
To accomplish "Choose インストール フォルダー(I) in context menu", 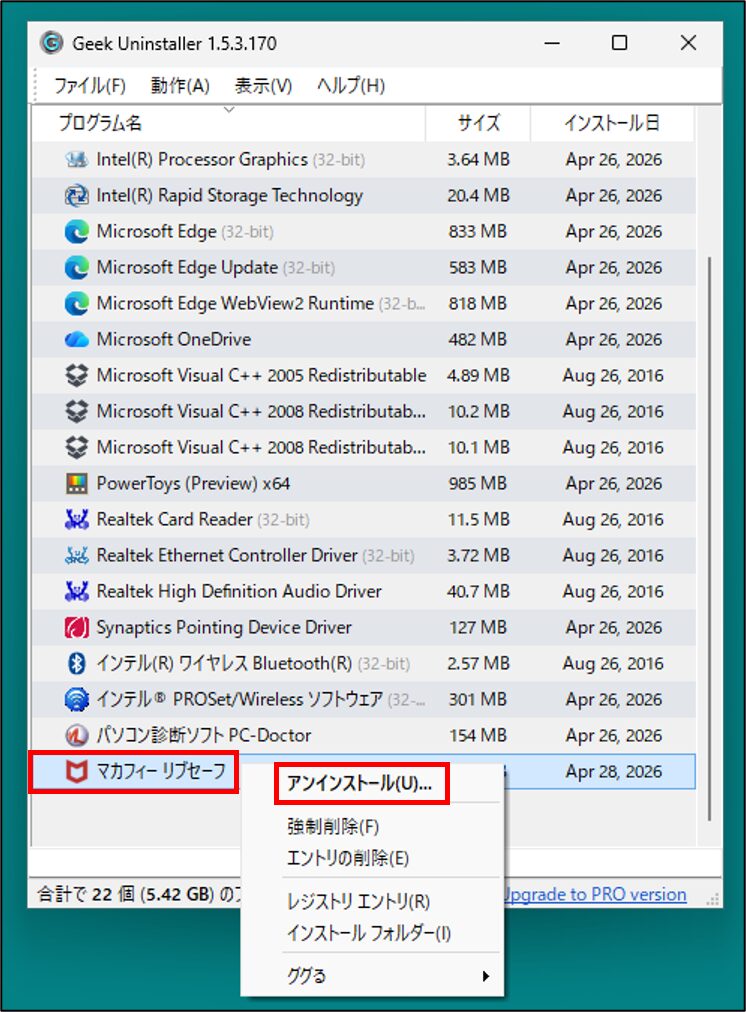I will click(x=368, y=933).
